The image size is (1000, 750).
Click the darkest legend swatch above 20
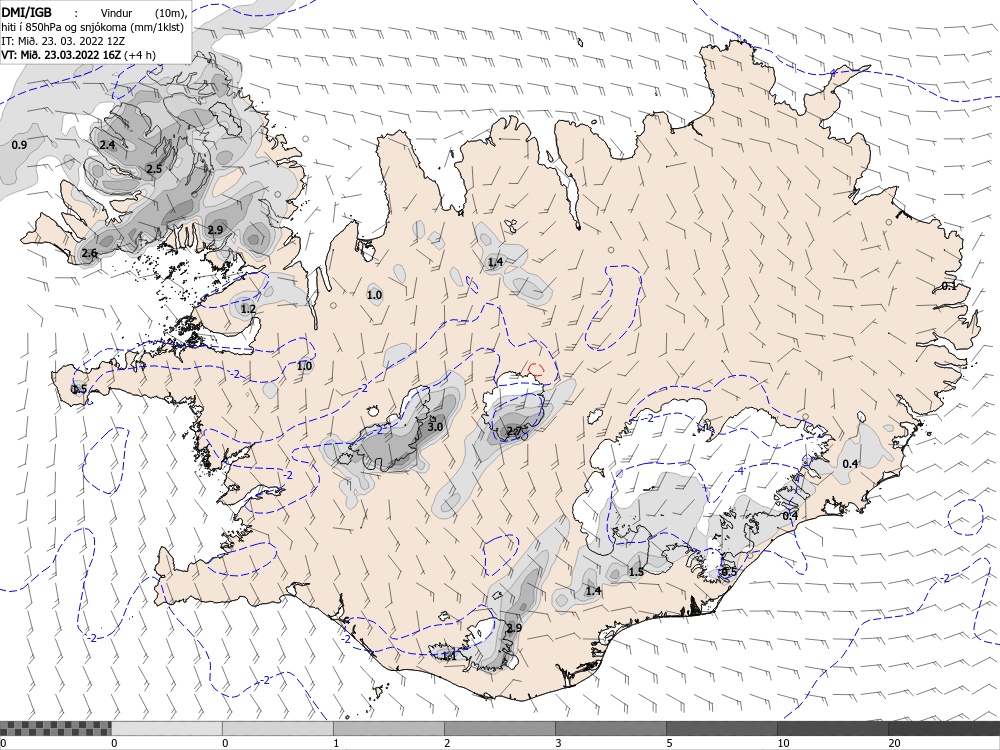(x=944, y=728)
